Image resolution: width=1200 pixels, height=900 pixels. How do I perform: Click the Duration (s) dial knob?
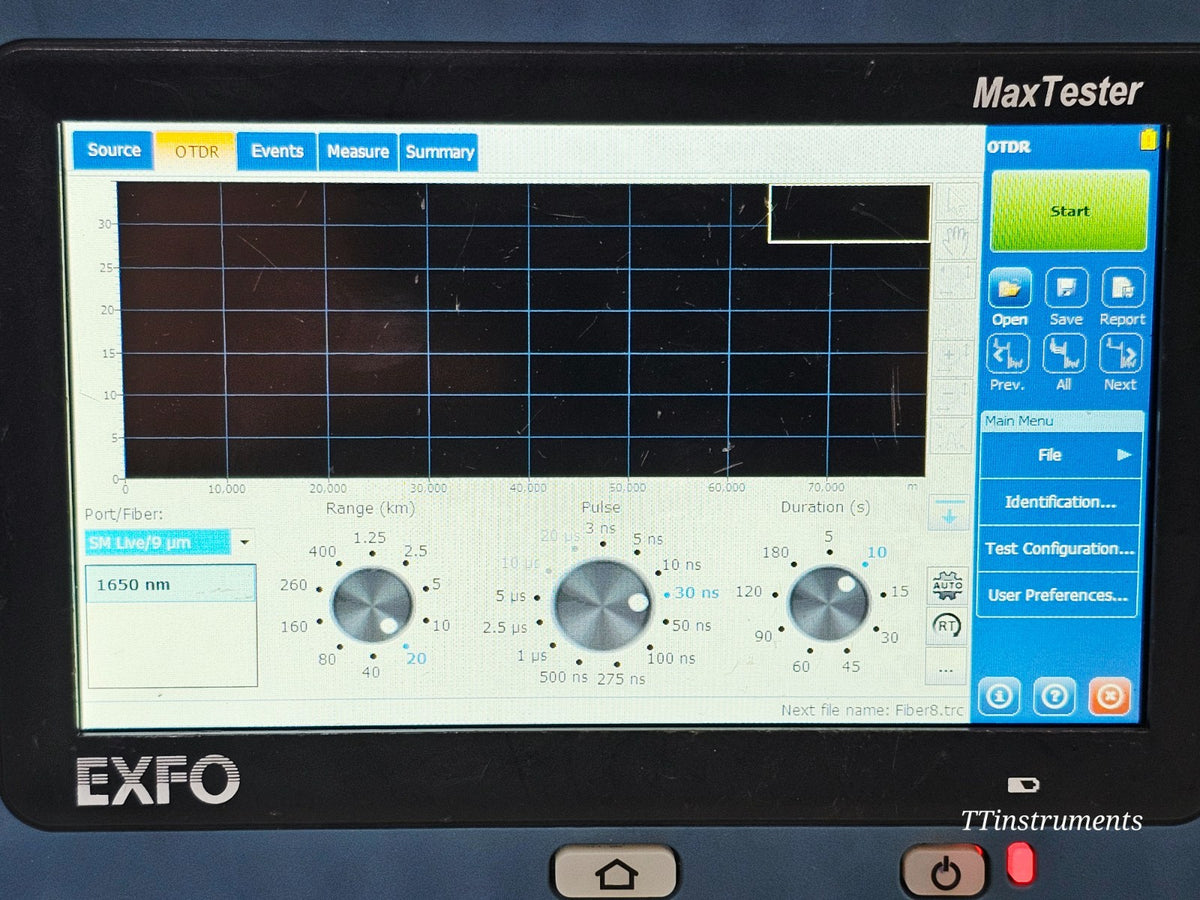click(829, 603)
